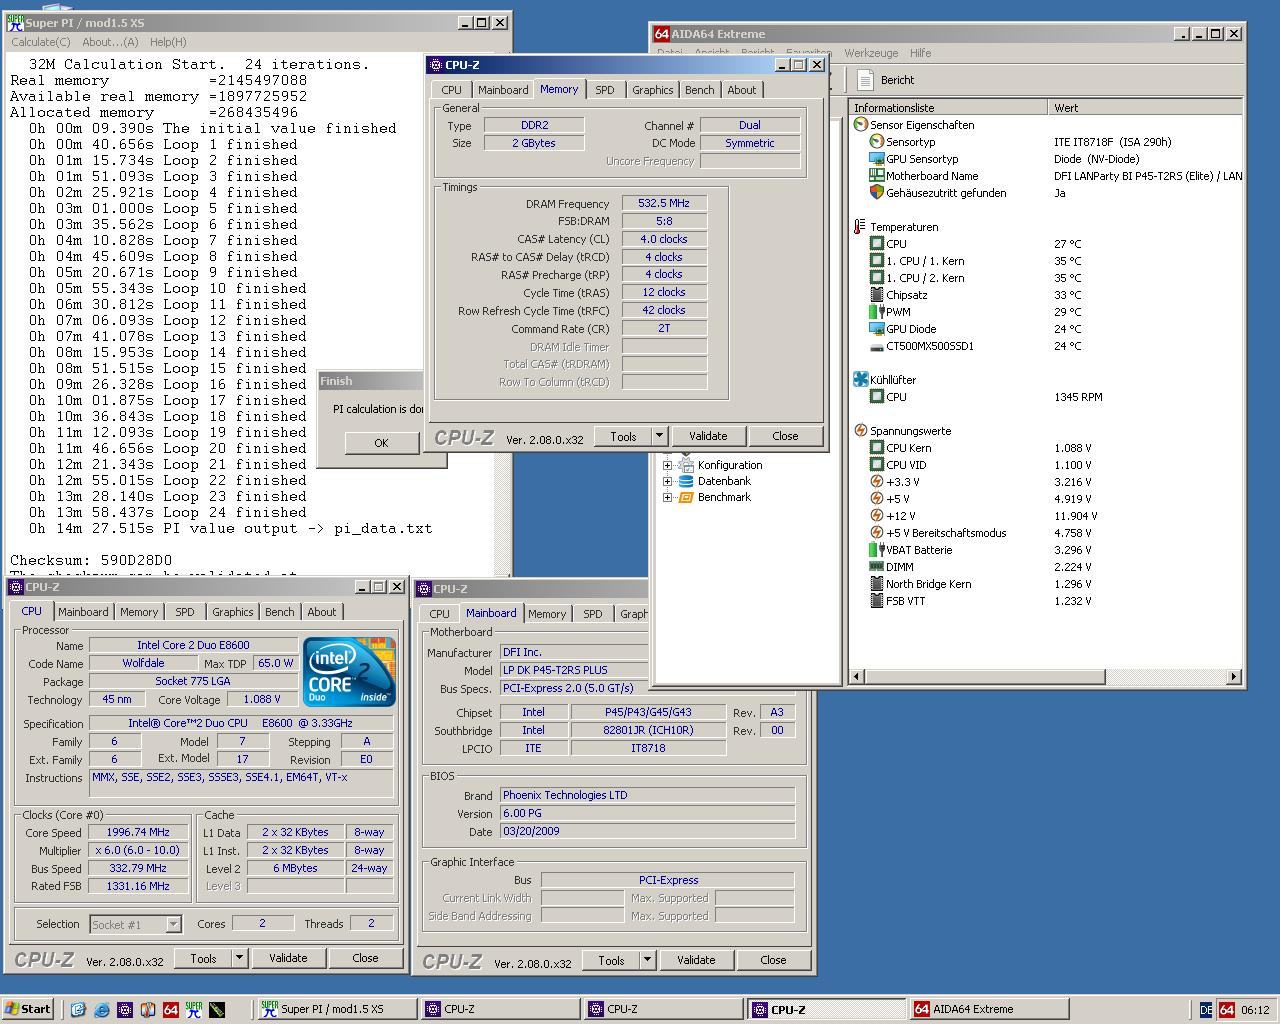Expand the Benchmark tree node
The width and height of the screenshot is (1280, 1024).
[667, 497]
